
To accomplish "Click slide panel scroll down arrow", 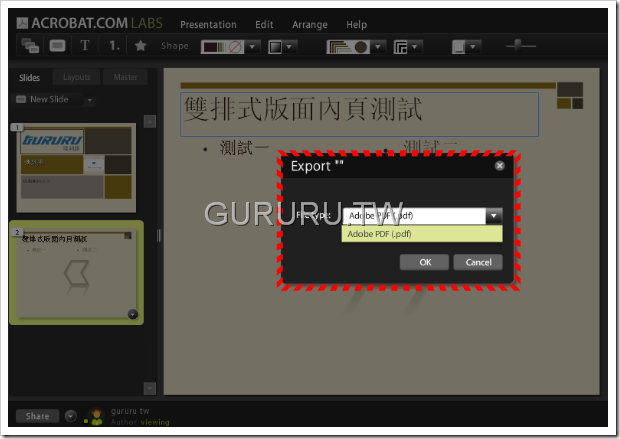I will coord(150,388).
